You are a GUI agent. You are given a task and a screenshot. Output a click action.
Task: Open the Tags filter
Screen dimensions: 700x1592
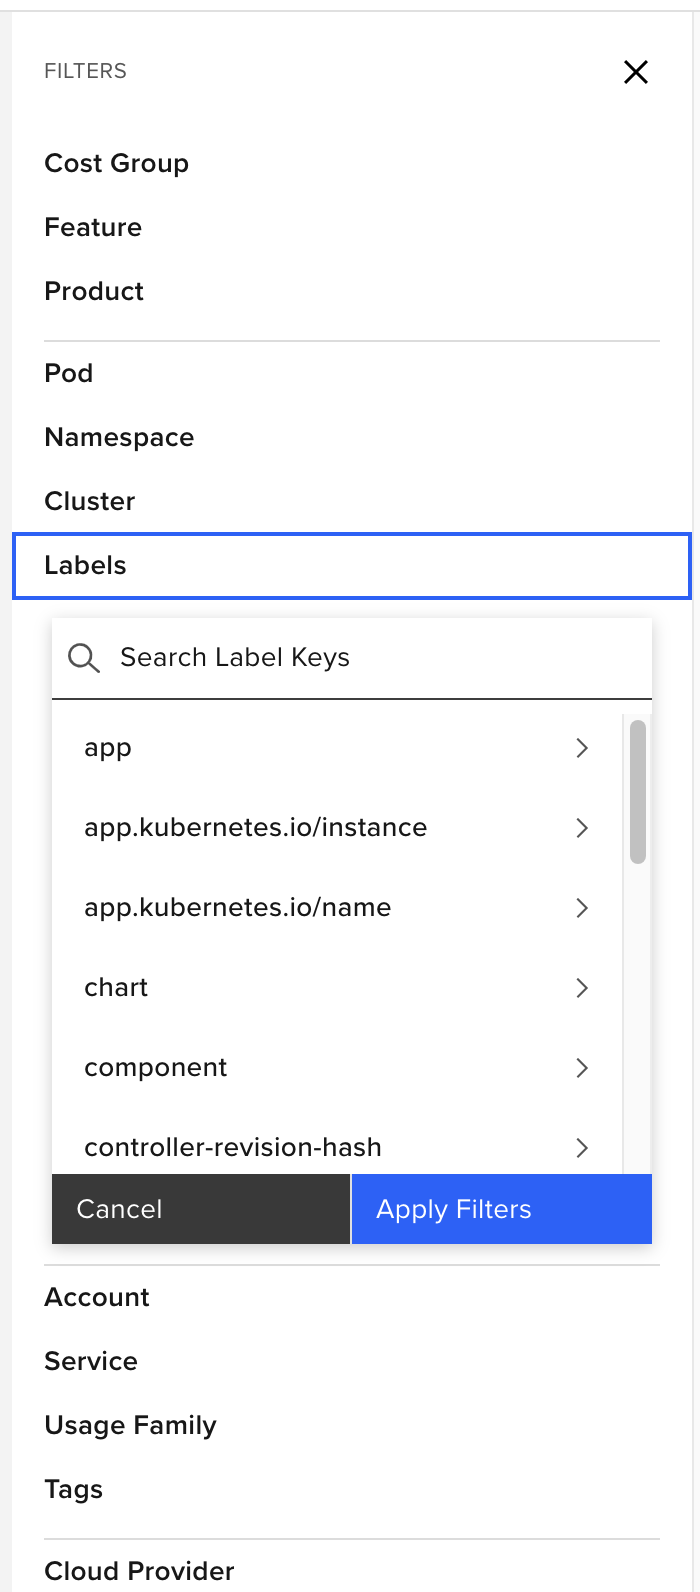(74, 1489)
